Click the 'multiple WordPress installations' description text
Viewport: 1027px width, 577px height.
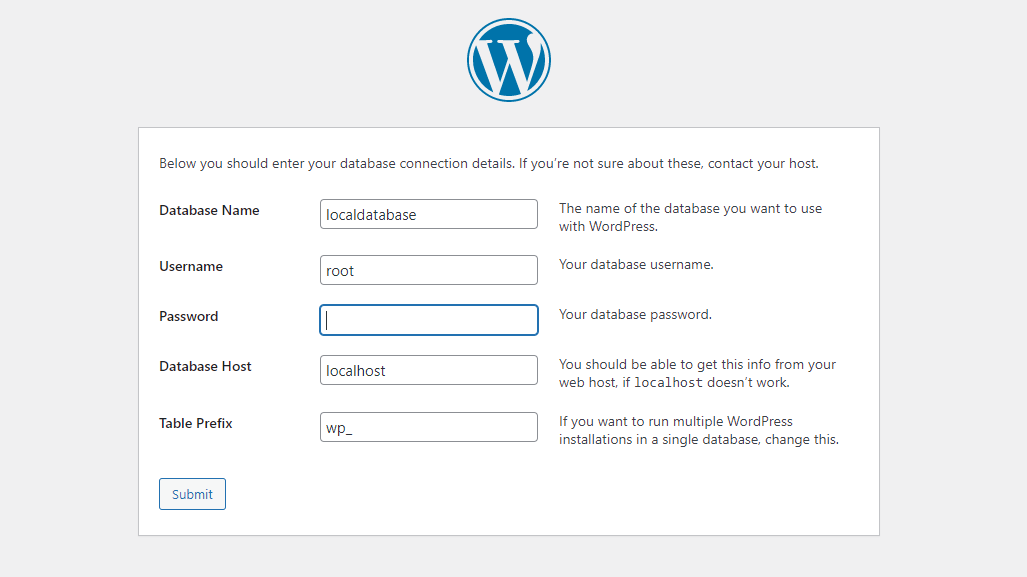[x=699, y=430]
